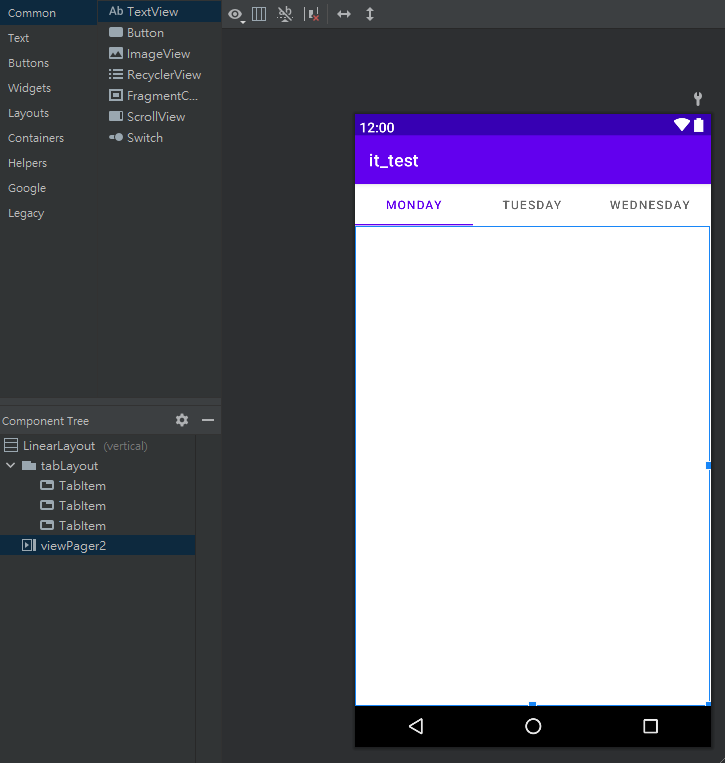Click the blueprint columns toolbar icon
725x763 pixels.
pyautogui.click(x=259, y=14)
